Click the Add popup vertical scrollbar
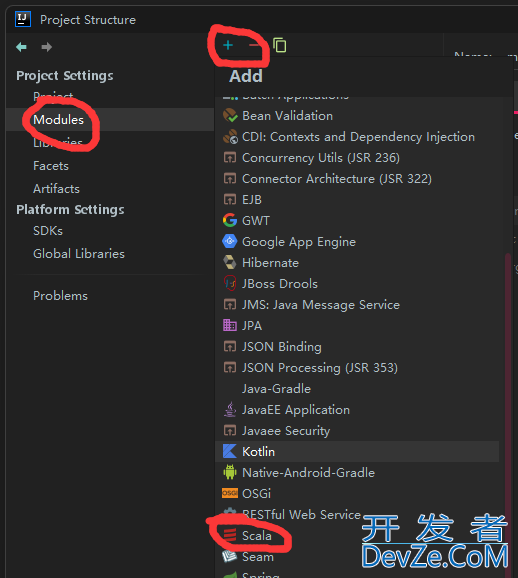This screenshot has width=518, height=578. click(x=508, y=413)
